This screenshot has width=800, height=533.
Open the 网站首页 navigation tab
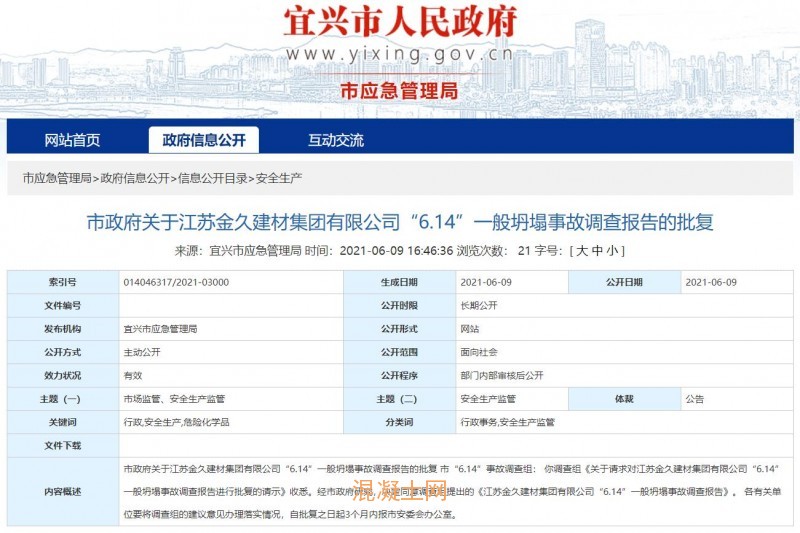point(72,140)
